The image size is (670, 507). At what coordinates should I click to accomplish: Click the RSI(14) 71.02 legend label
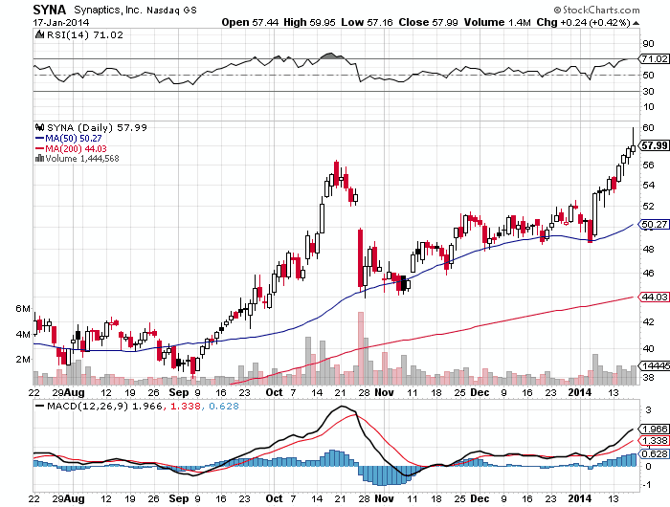(x=85, y=35)
